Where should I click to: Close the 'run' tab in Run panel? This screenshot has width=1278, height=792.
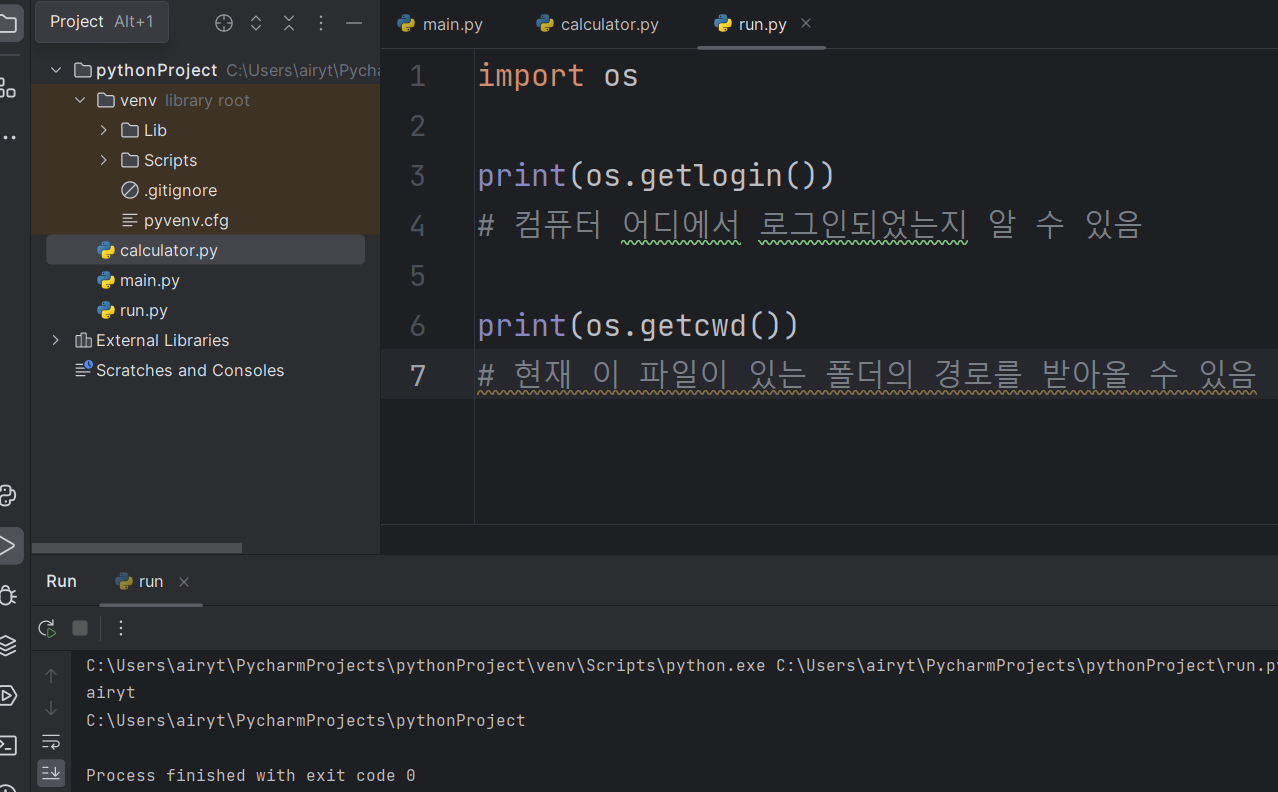coord(184,582)
